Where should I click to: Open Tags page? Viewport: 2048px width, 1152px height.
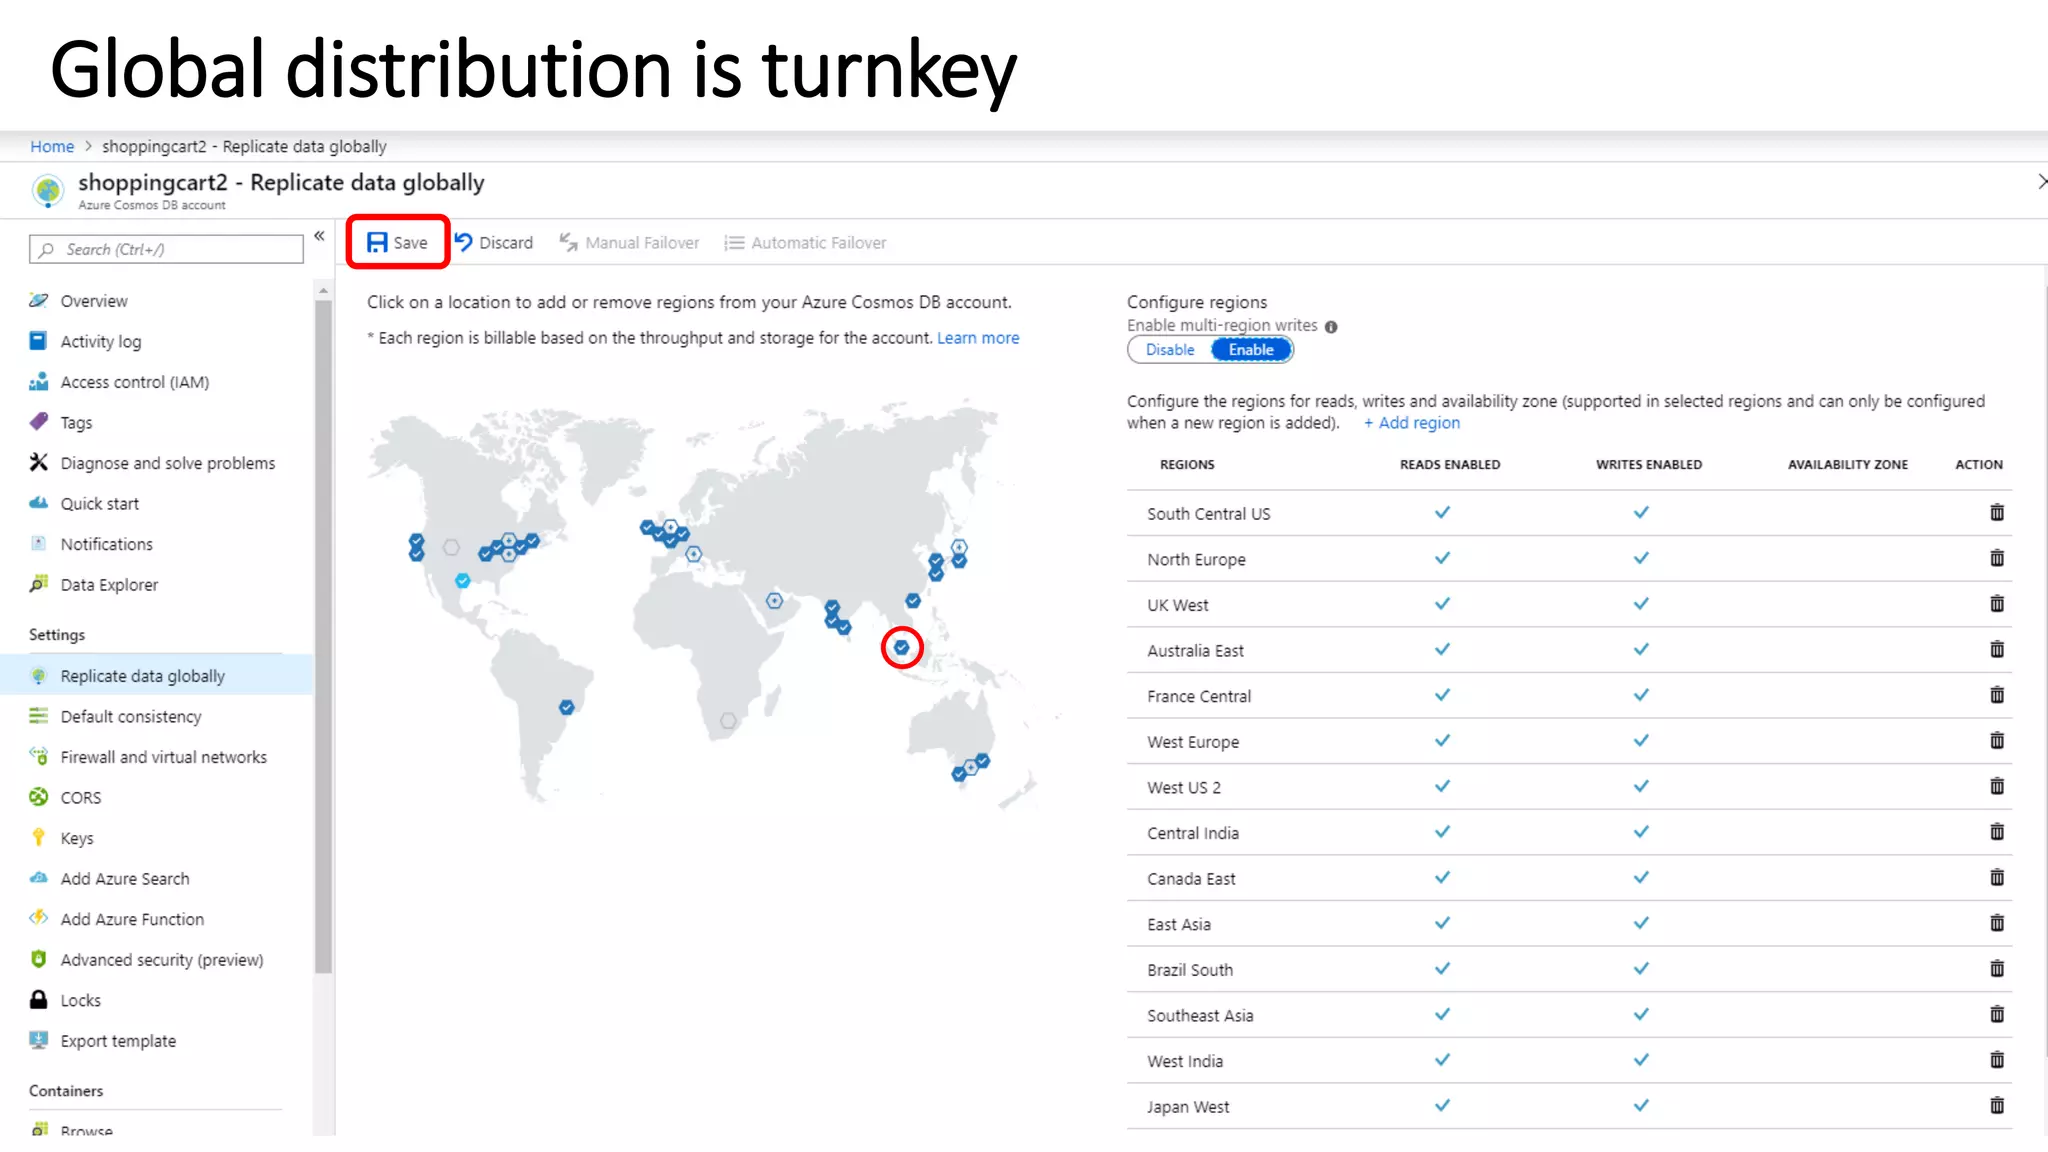tap(76, 422)
